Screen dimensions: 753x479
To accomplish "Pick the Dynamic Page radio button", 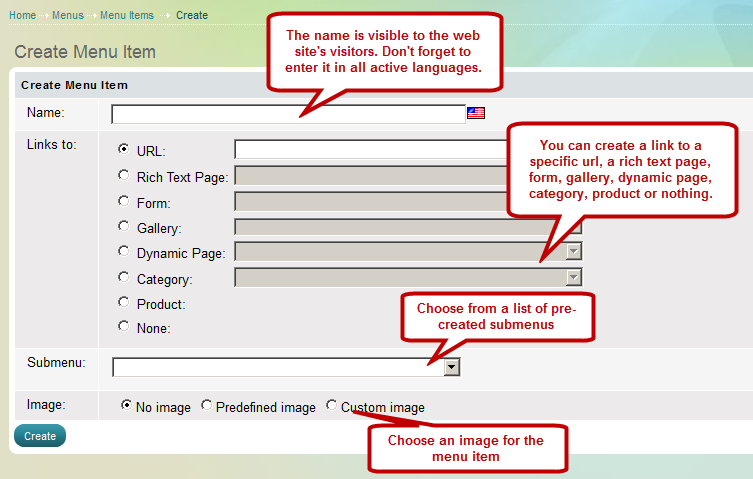I will point(124,251).
